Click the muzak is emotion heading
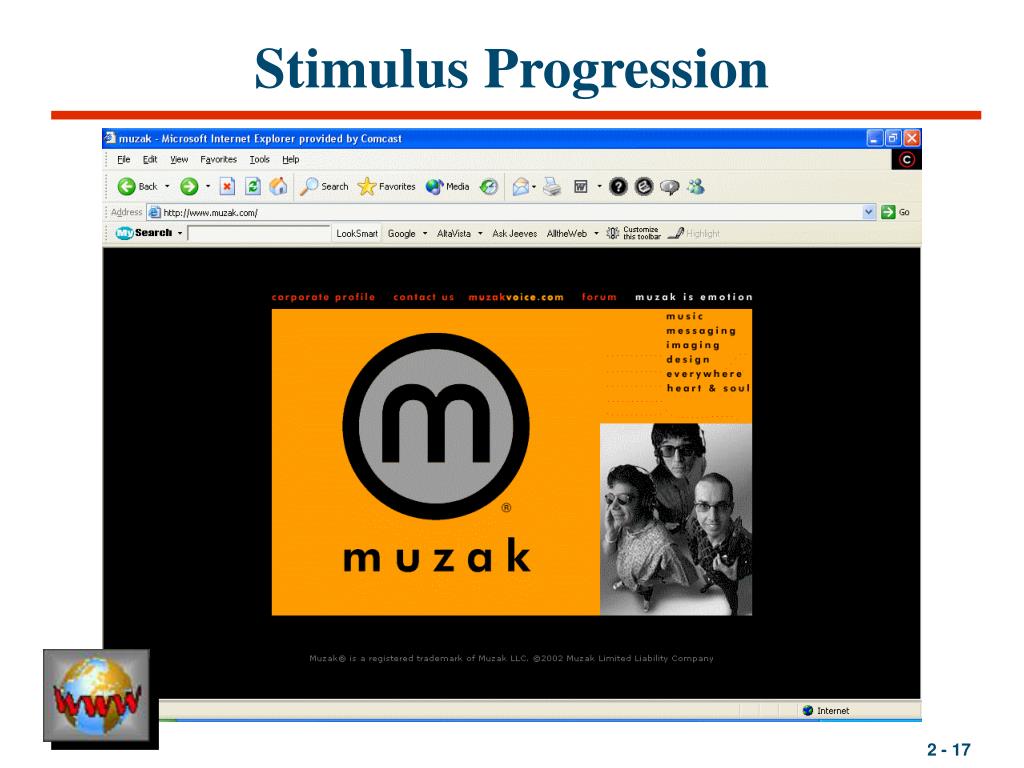1024x768 pixels. pos(694,297)
